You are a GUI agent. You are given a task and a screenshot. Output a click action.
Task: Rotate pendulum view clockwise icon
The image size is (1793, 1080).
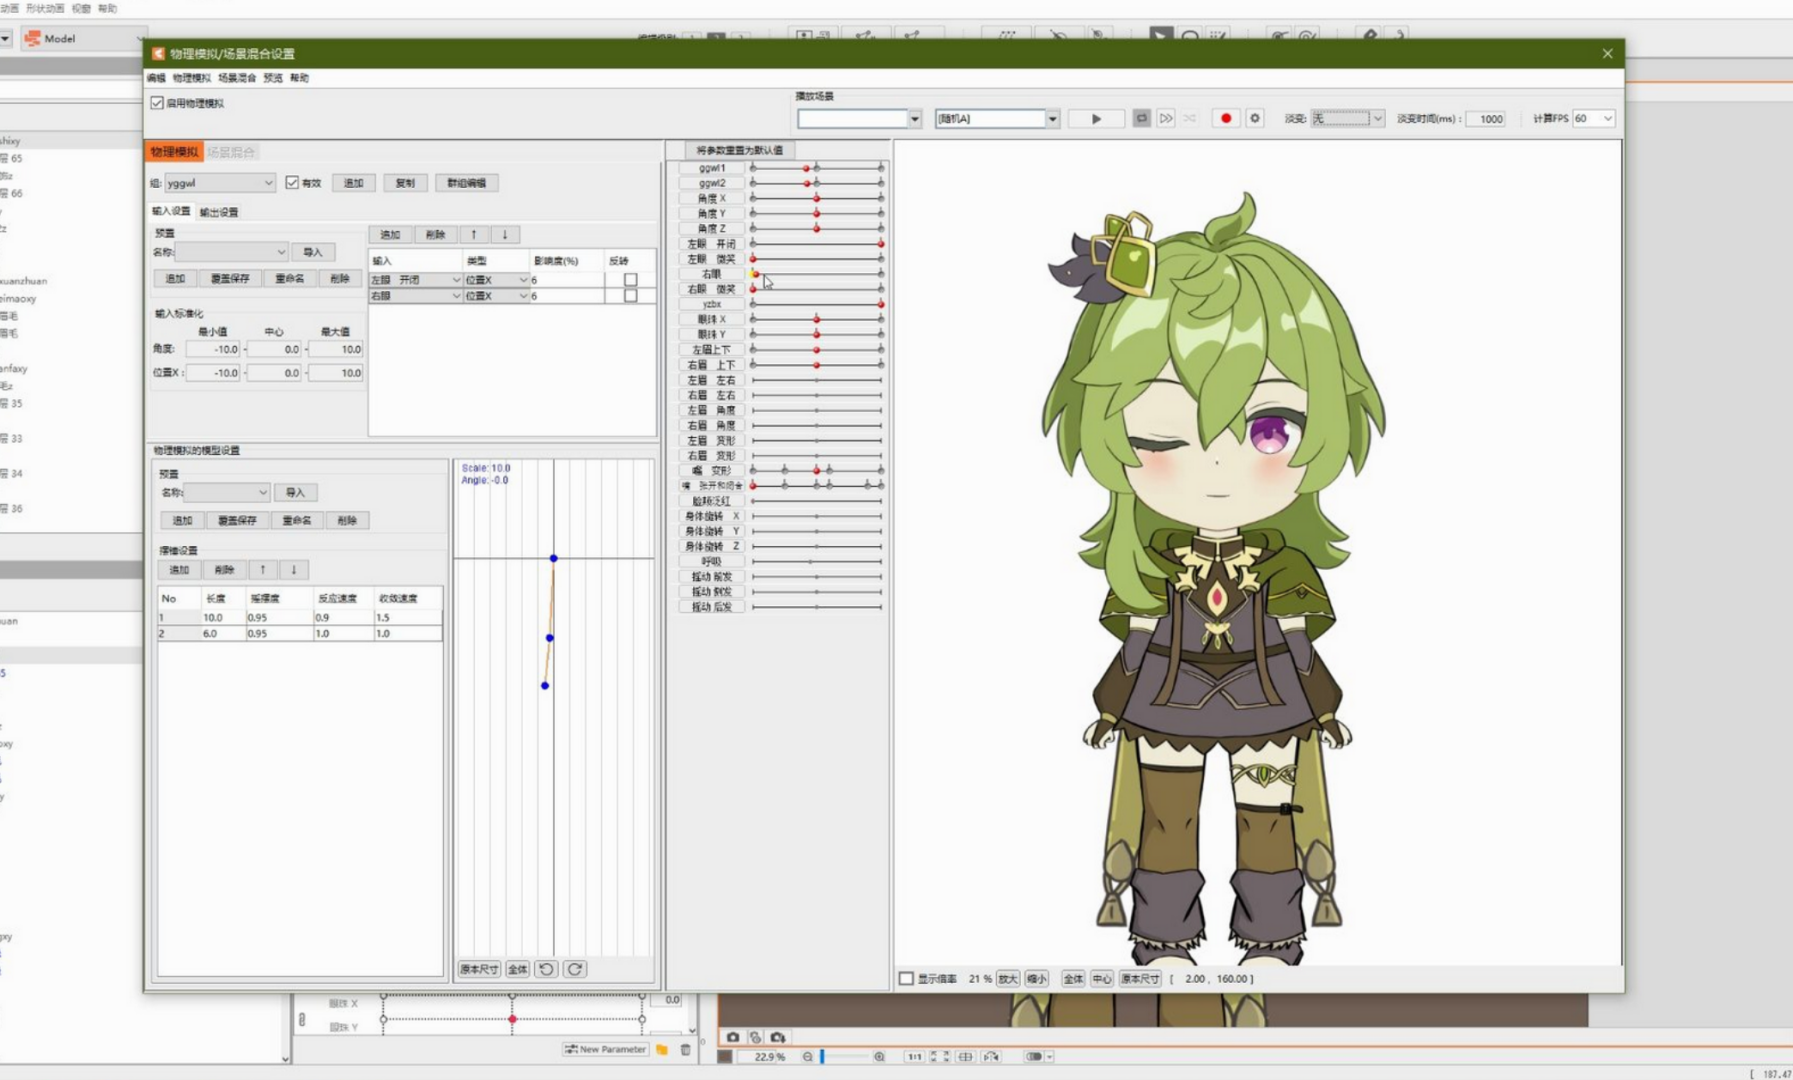coord(575,969)
